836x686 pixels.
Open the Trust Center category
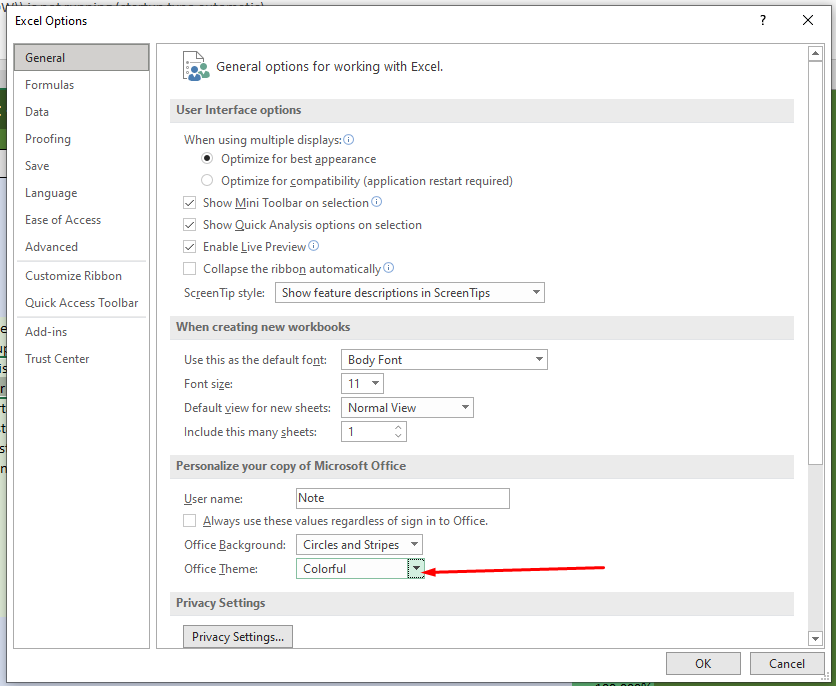[x=82, y=359]
